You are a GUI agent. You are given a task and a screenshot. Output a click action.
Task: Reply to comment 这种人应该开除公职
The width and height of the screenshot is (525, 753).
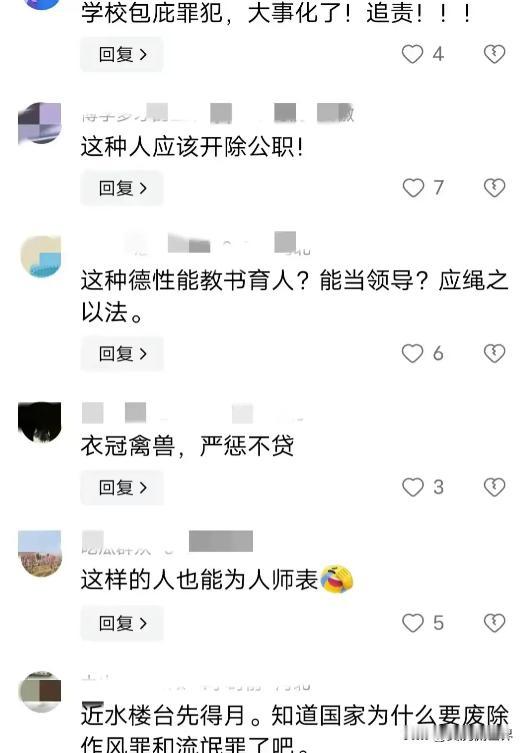point(122,188)
